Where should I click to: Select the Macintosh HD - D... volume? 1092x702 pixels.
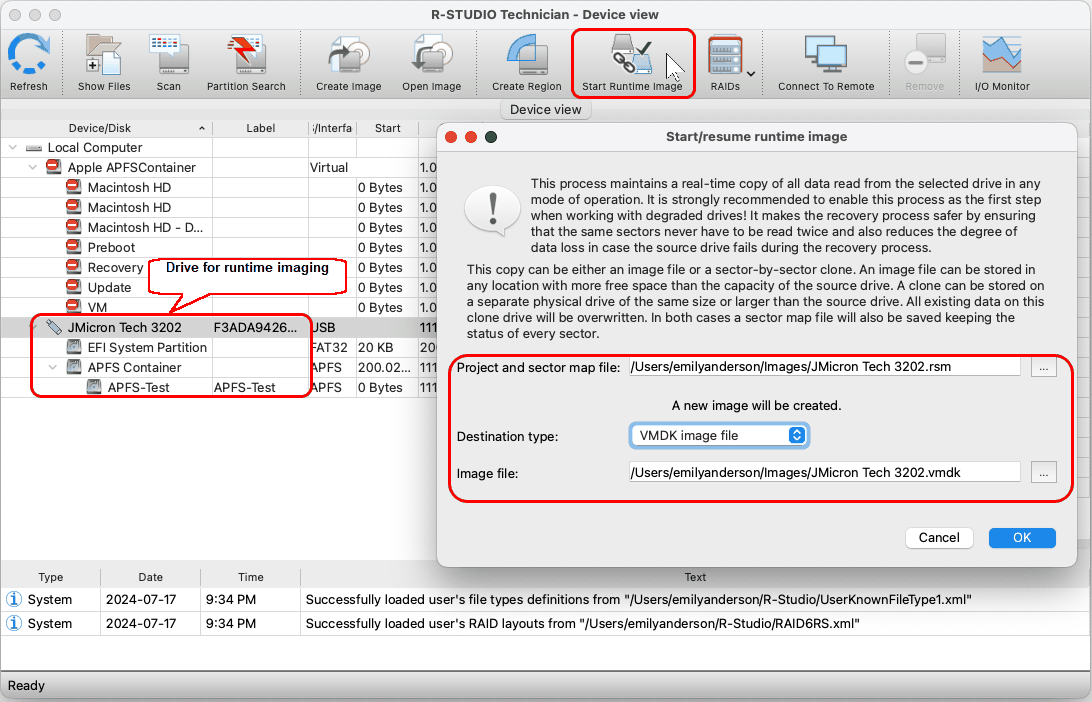146,227
